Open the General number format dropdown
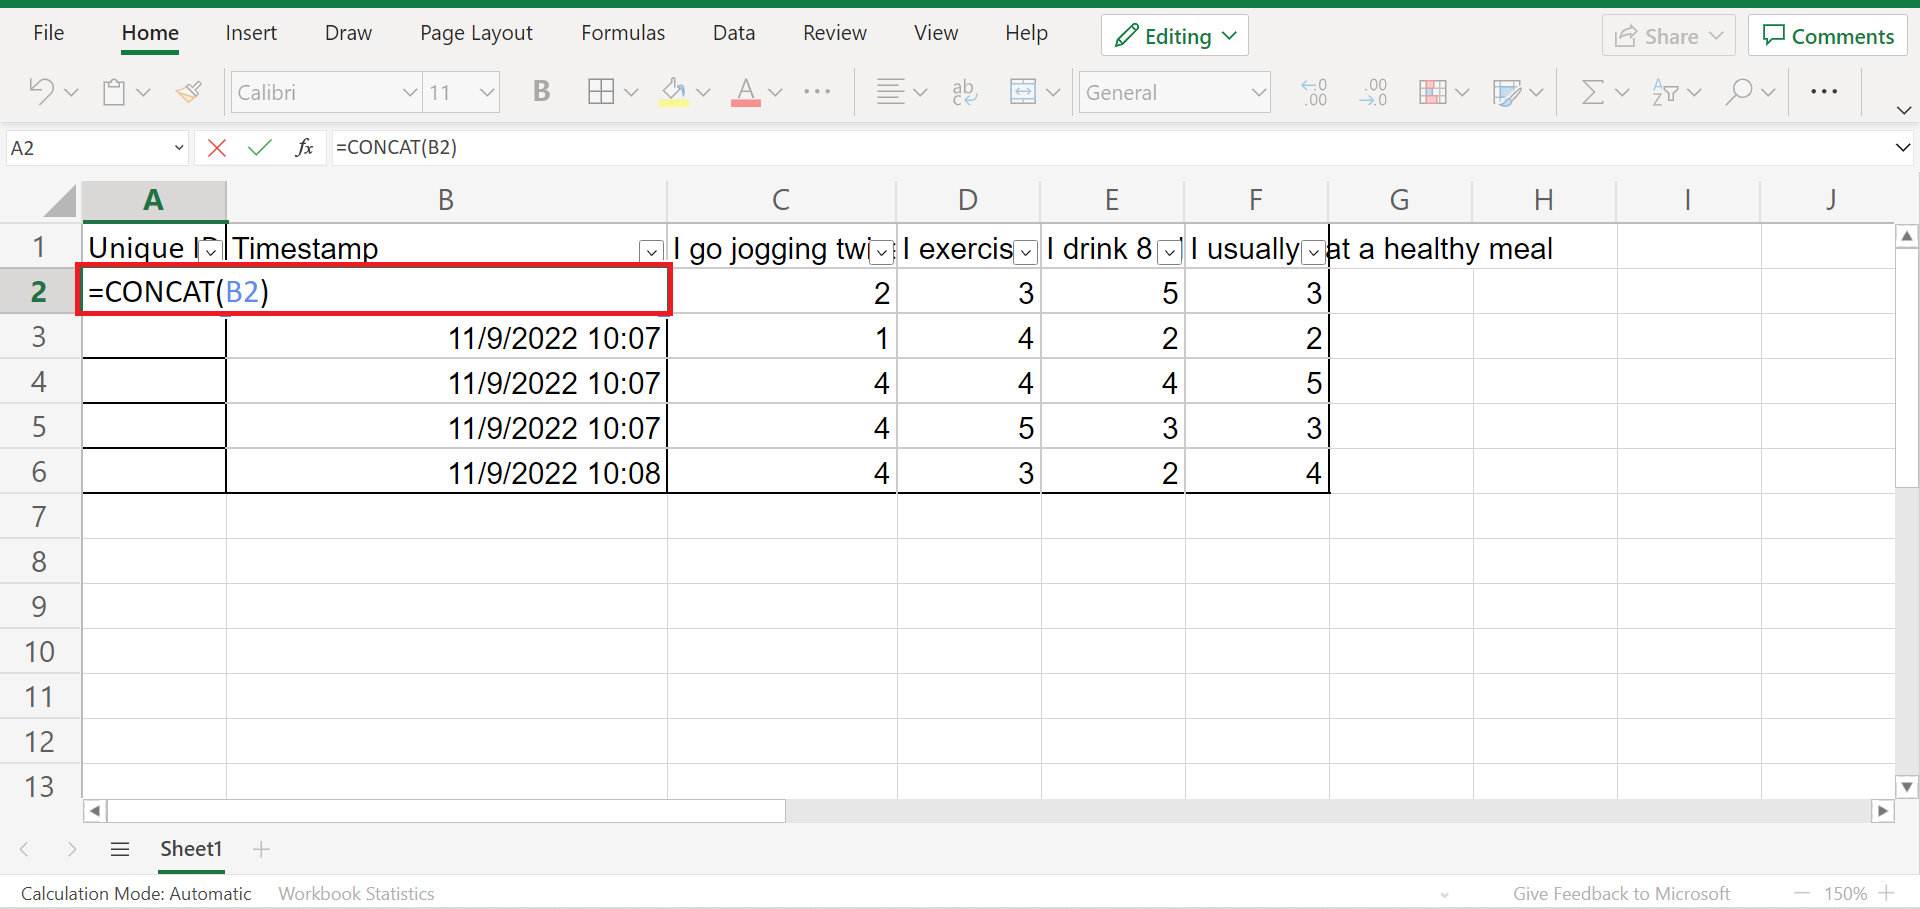Viewport: 1920px width, 909px height. [x=1258, y=92]
